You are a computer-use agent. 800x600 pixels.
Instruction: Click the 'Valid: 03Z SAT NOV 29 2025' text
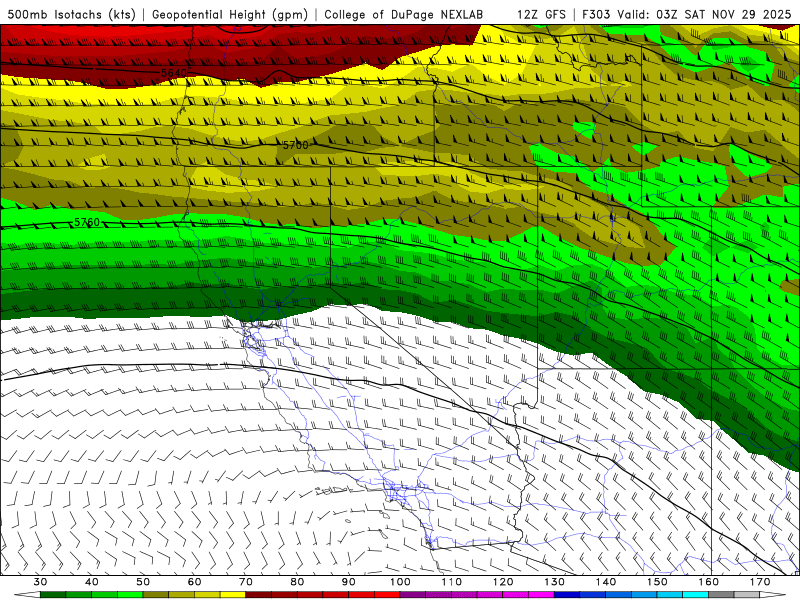(704, 14)
